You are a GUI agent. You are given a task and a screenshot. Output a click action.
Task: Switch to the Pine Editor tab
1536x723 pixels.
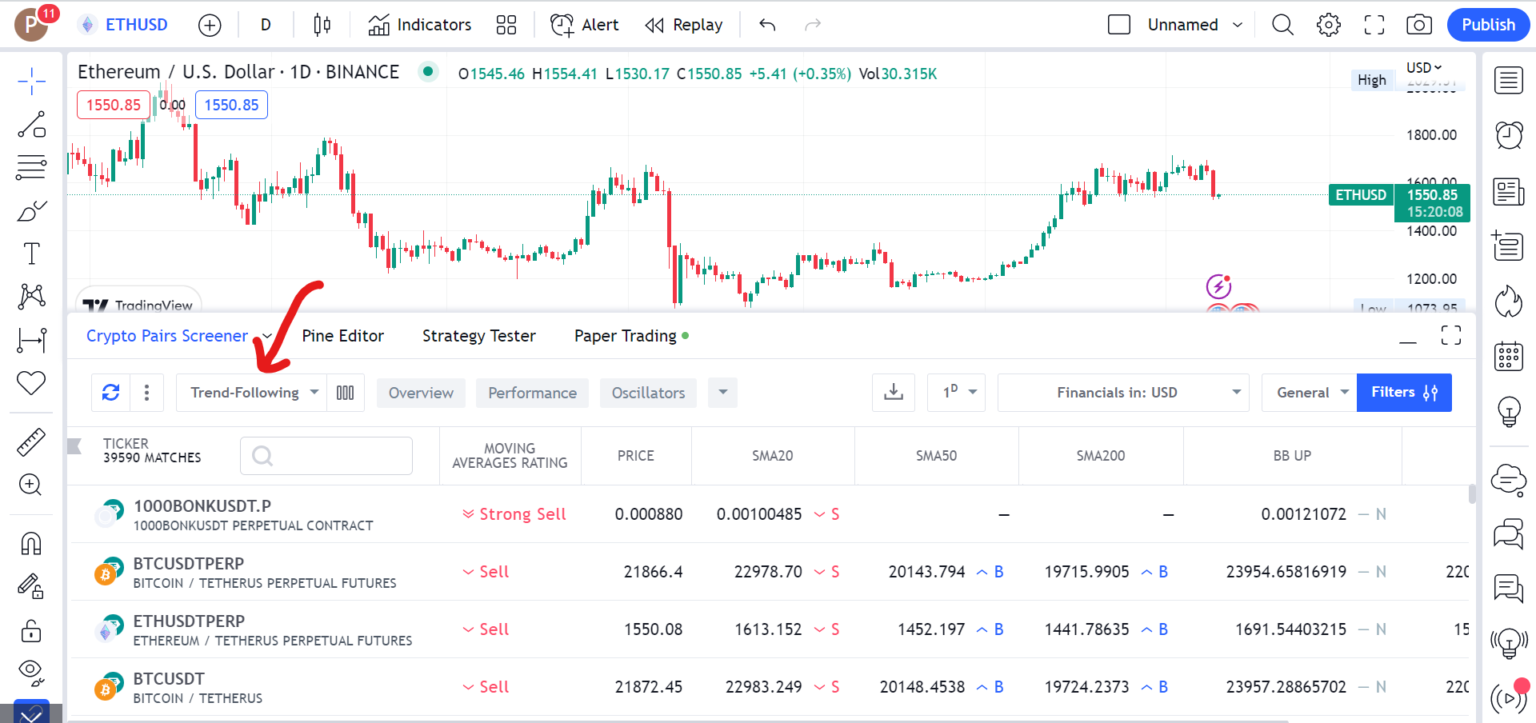point(343,335)
